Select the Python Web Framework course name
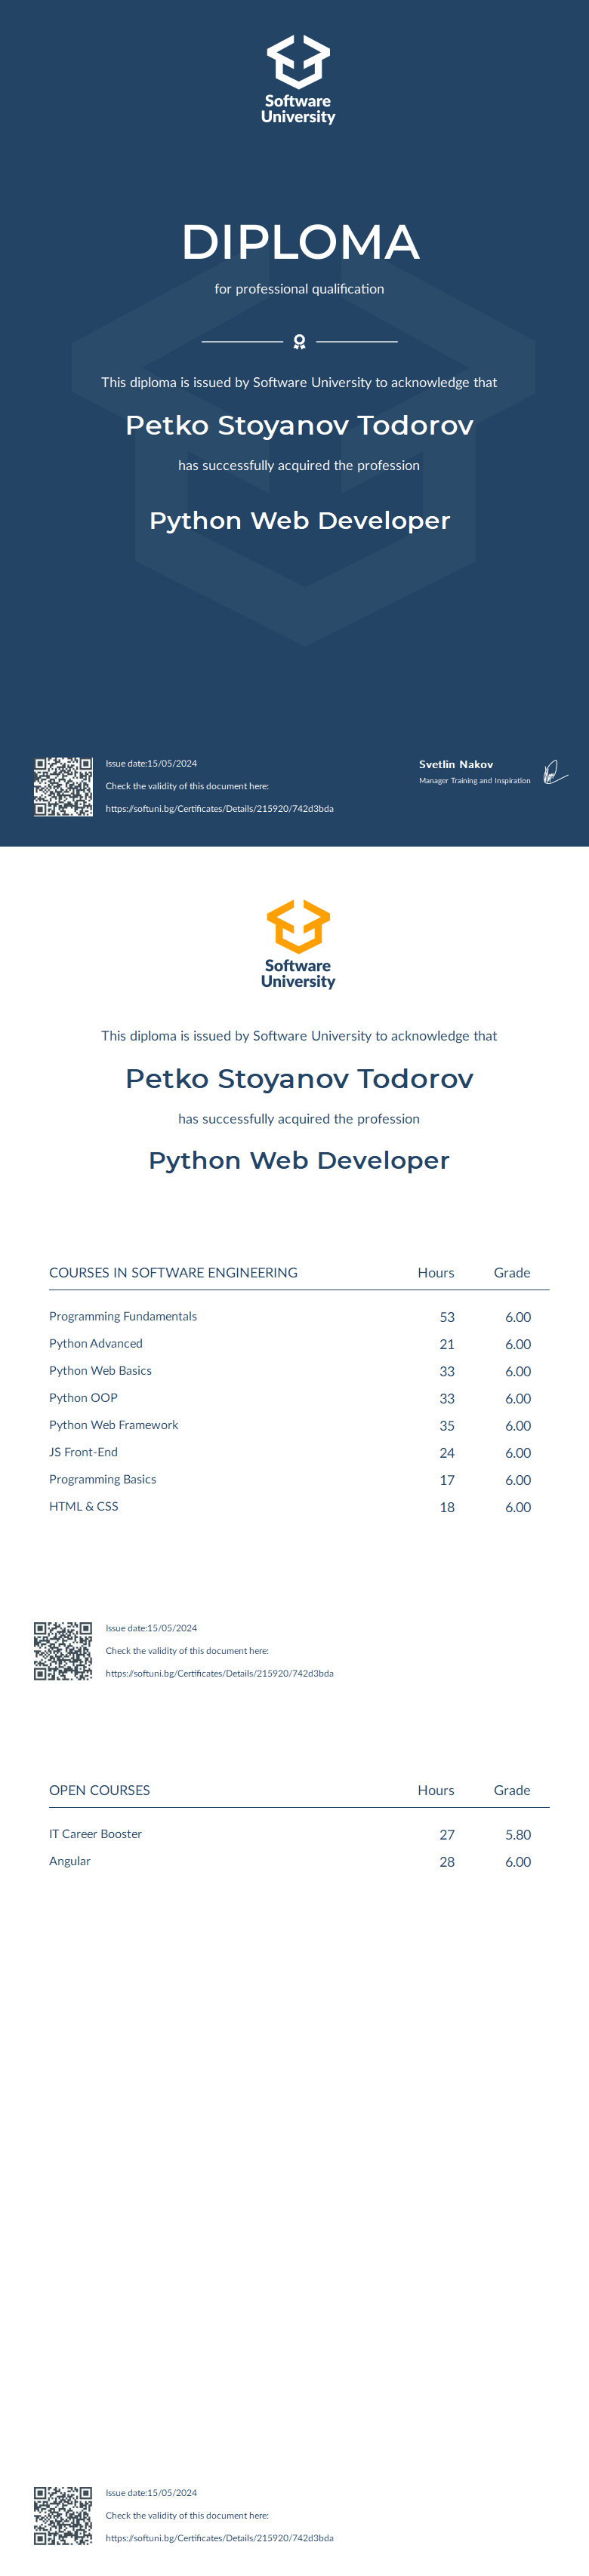589x2576 pixels. 113,1425
